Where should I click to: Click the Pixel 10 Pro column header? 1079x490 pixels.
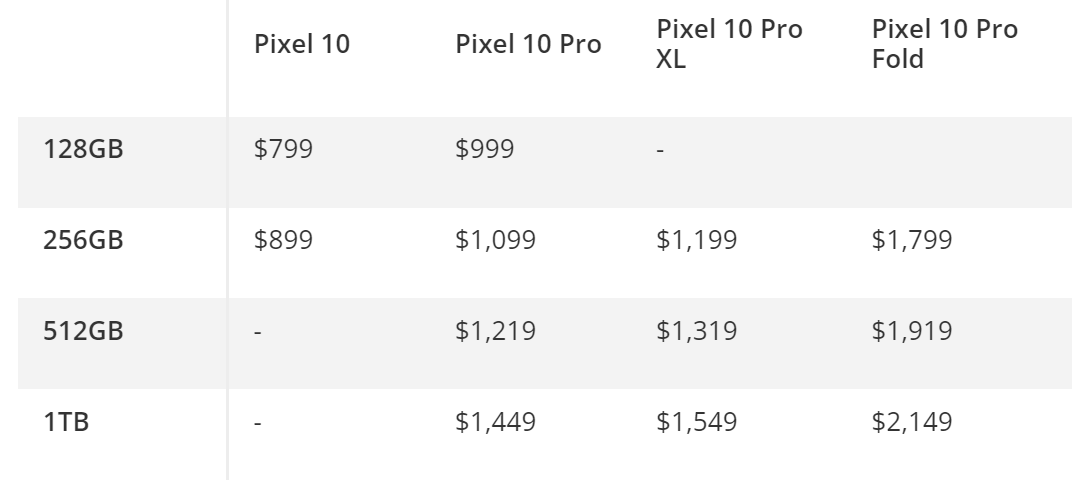click(x=528, y=45)
